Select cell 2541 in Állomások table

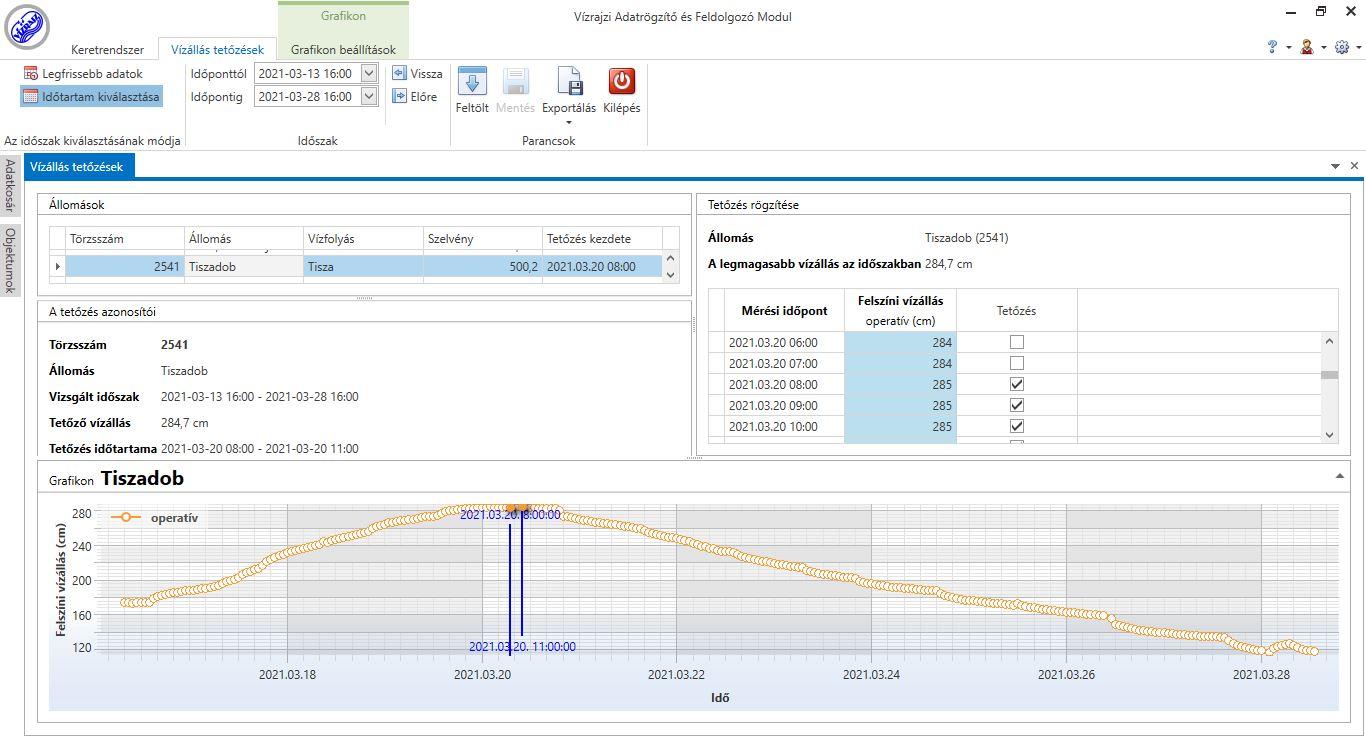coord(125,266)
